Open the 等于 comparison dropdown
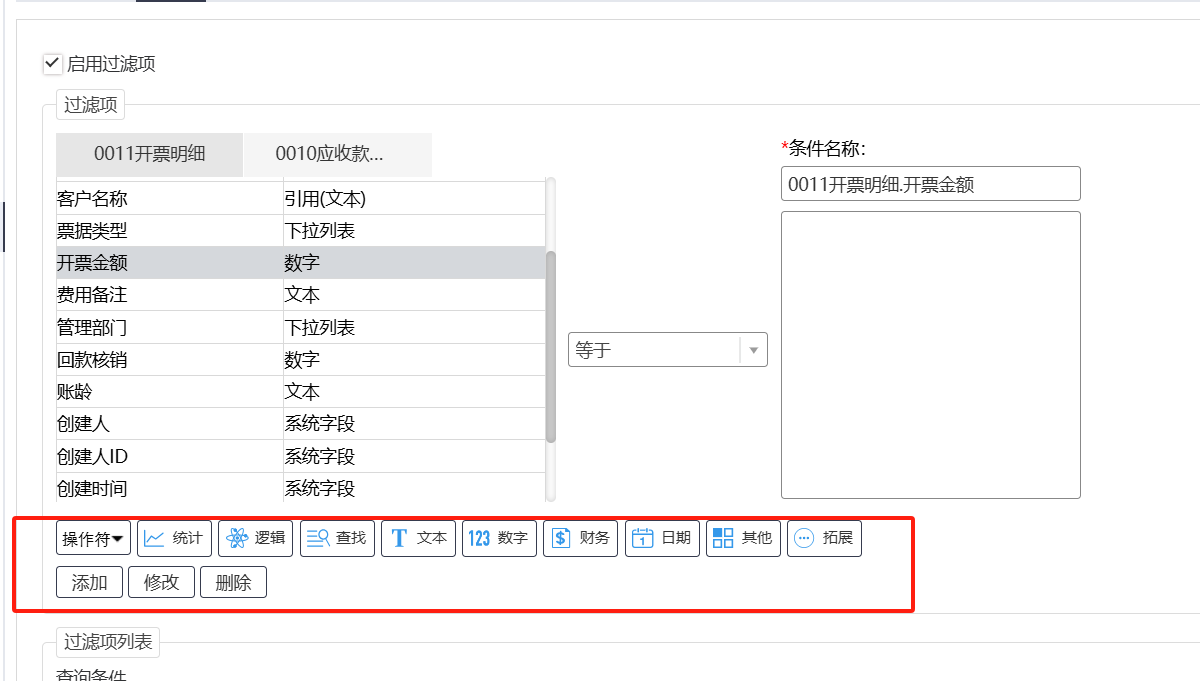Viewport: 1200px width, 681px height. coord(668,350)
